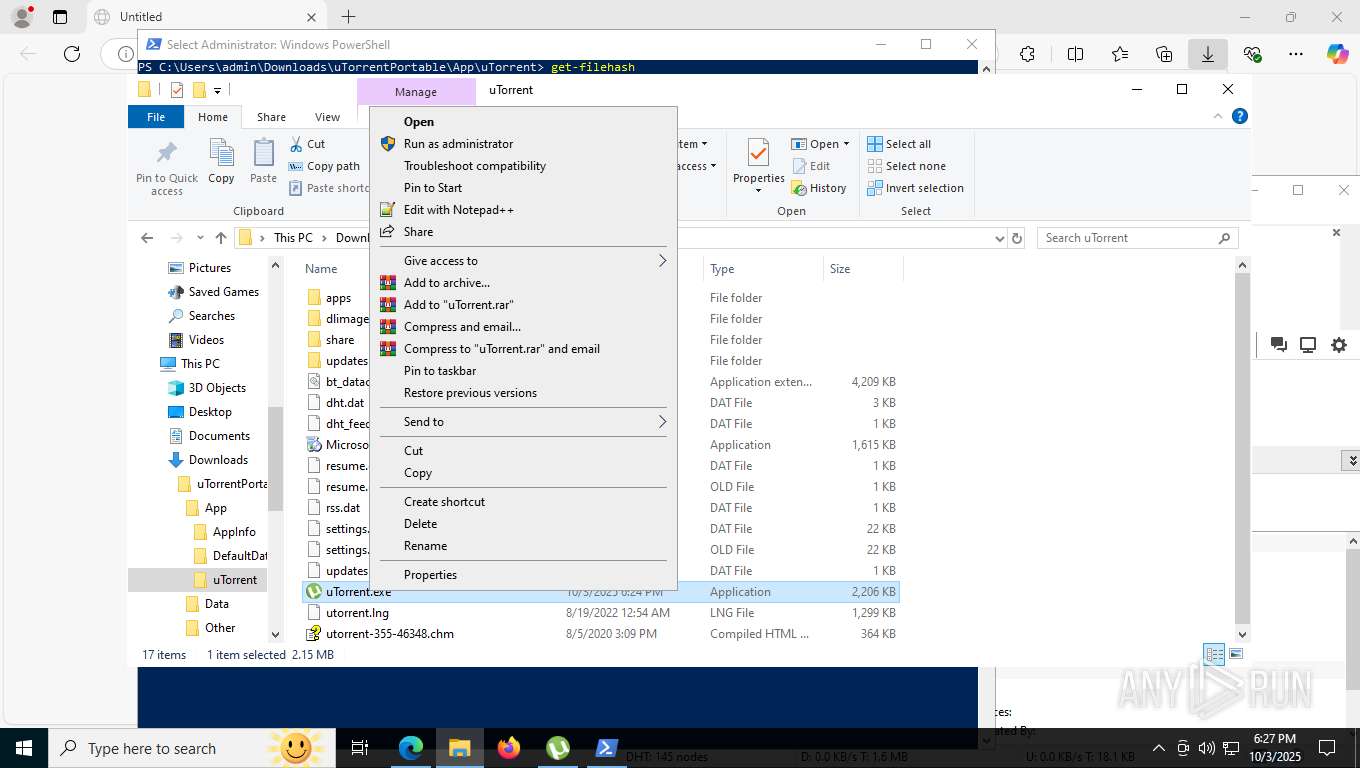Screen dimensions: 1360x768
Task: Collapse the Explorer ribbon chevron
Action: [1218, 117]
